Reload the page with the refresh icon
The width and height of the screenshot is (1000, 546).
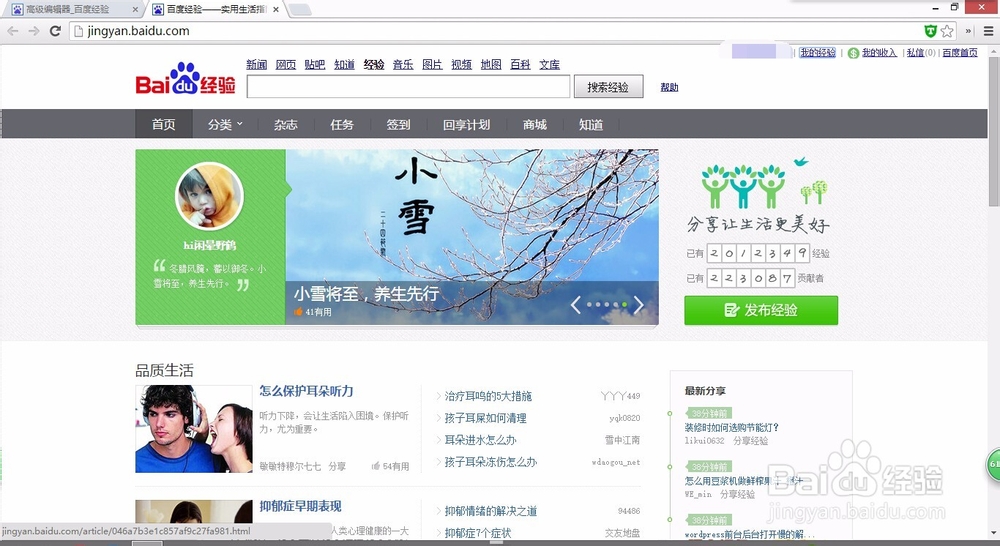pyautogui.click(x=55, y=31)
